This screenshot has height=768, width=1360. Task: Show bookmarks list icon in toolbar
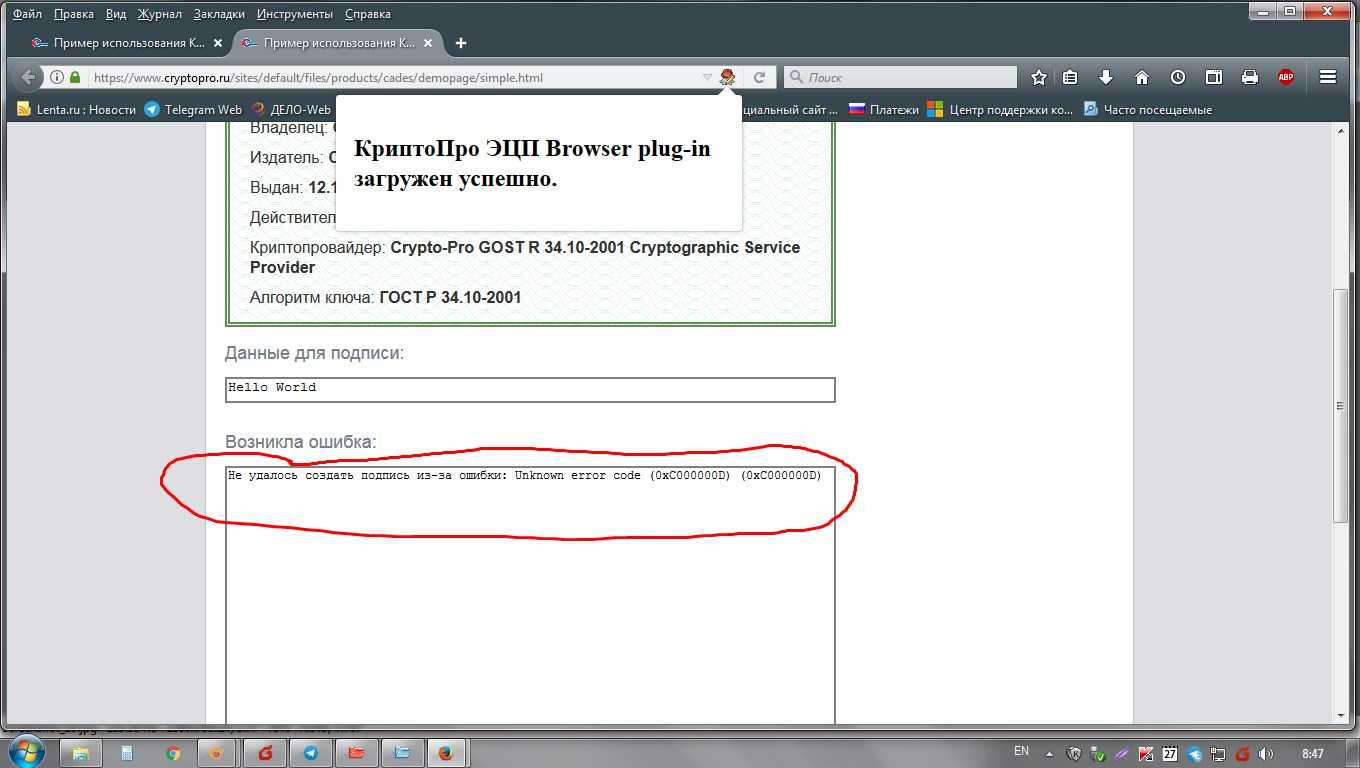pos(1070,77)
